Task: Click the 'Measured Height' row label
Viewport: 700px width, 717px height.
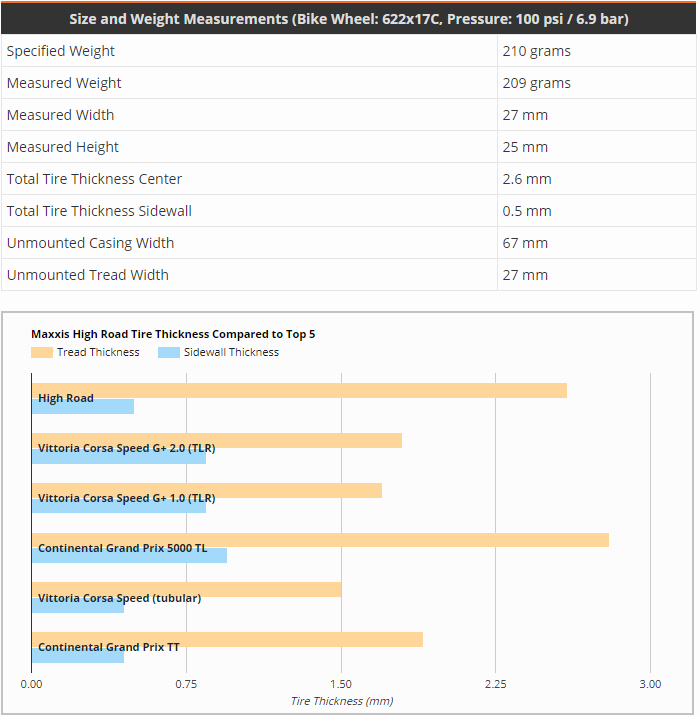Action: pos(63,147)
